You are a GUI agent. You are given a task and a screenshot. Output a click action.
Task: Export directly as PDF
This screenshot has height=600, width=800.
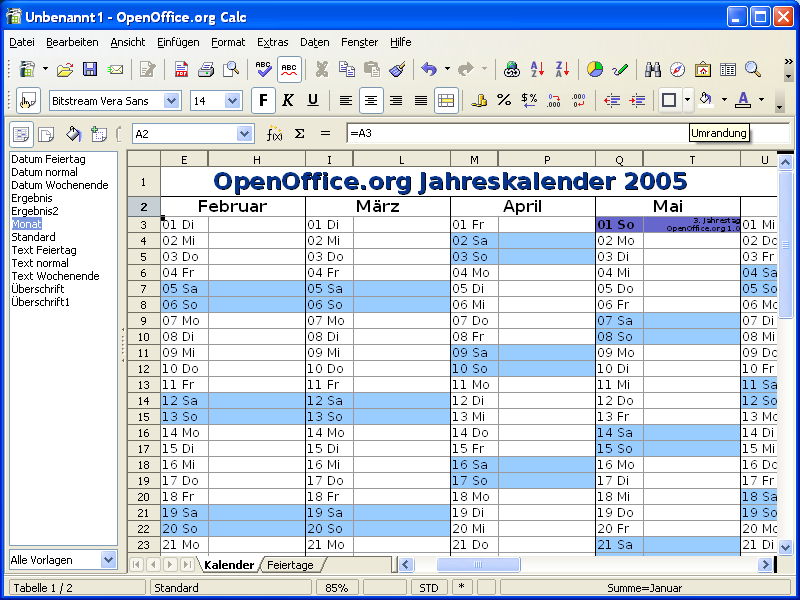[181, 69]
